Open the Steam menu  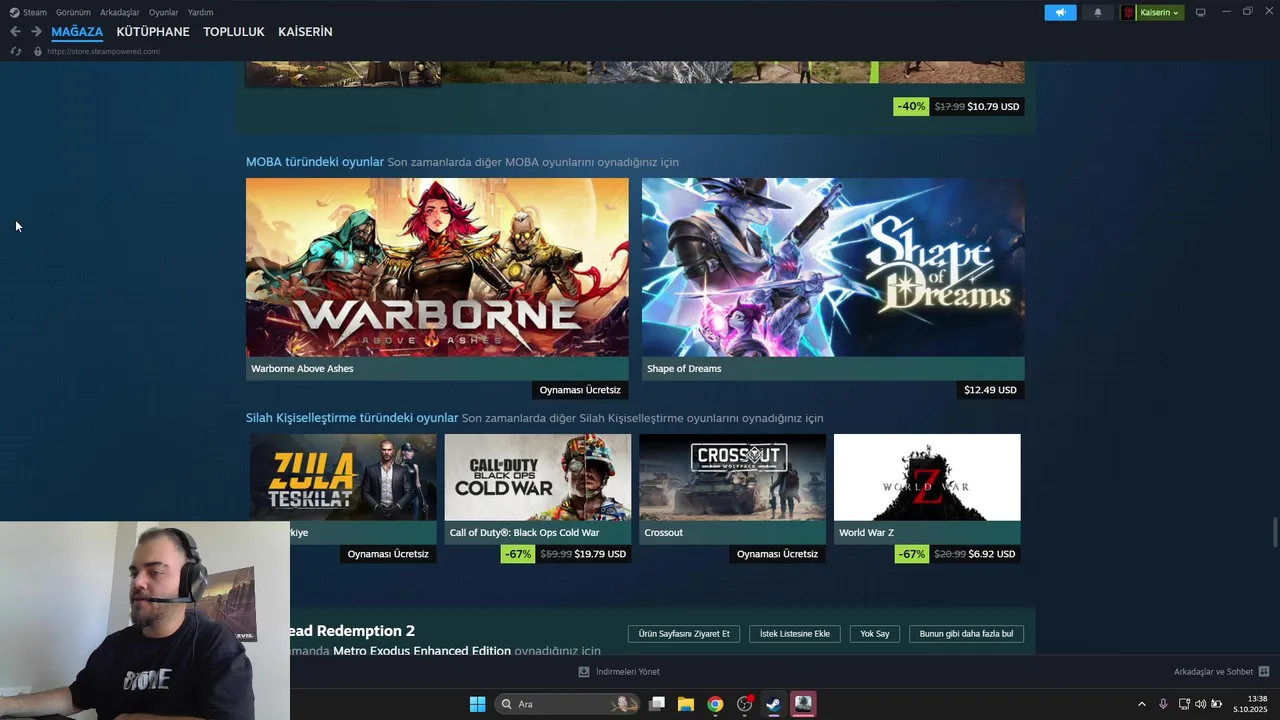pos(35,12)
